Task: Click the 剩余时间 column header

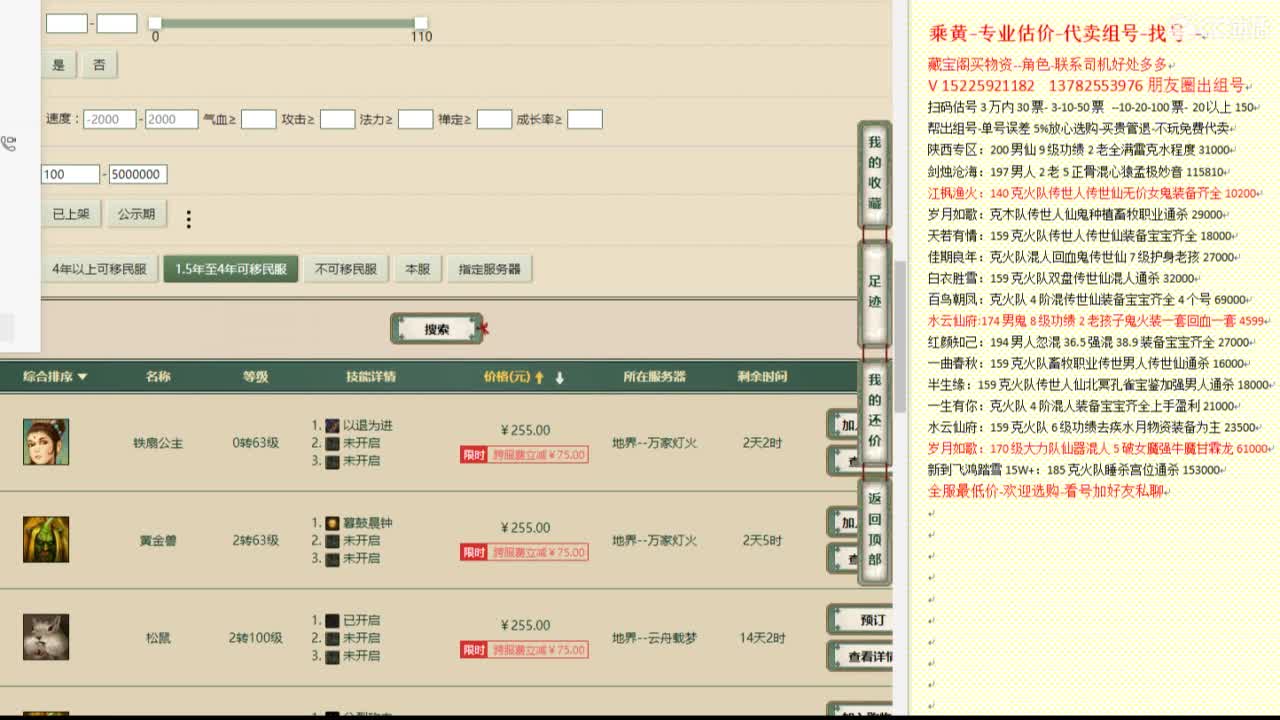Action: coord(762,377)
